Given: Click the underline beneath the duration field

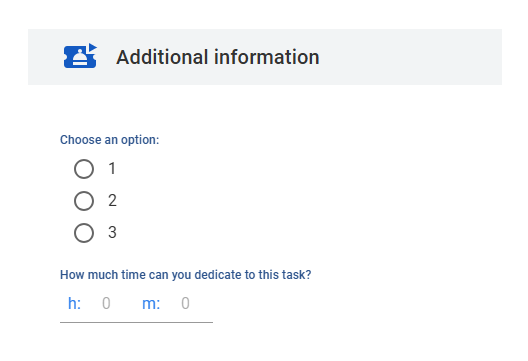Looking at the screenshot, I should [136, 322].
